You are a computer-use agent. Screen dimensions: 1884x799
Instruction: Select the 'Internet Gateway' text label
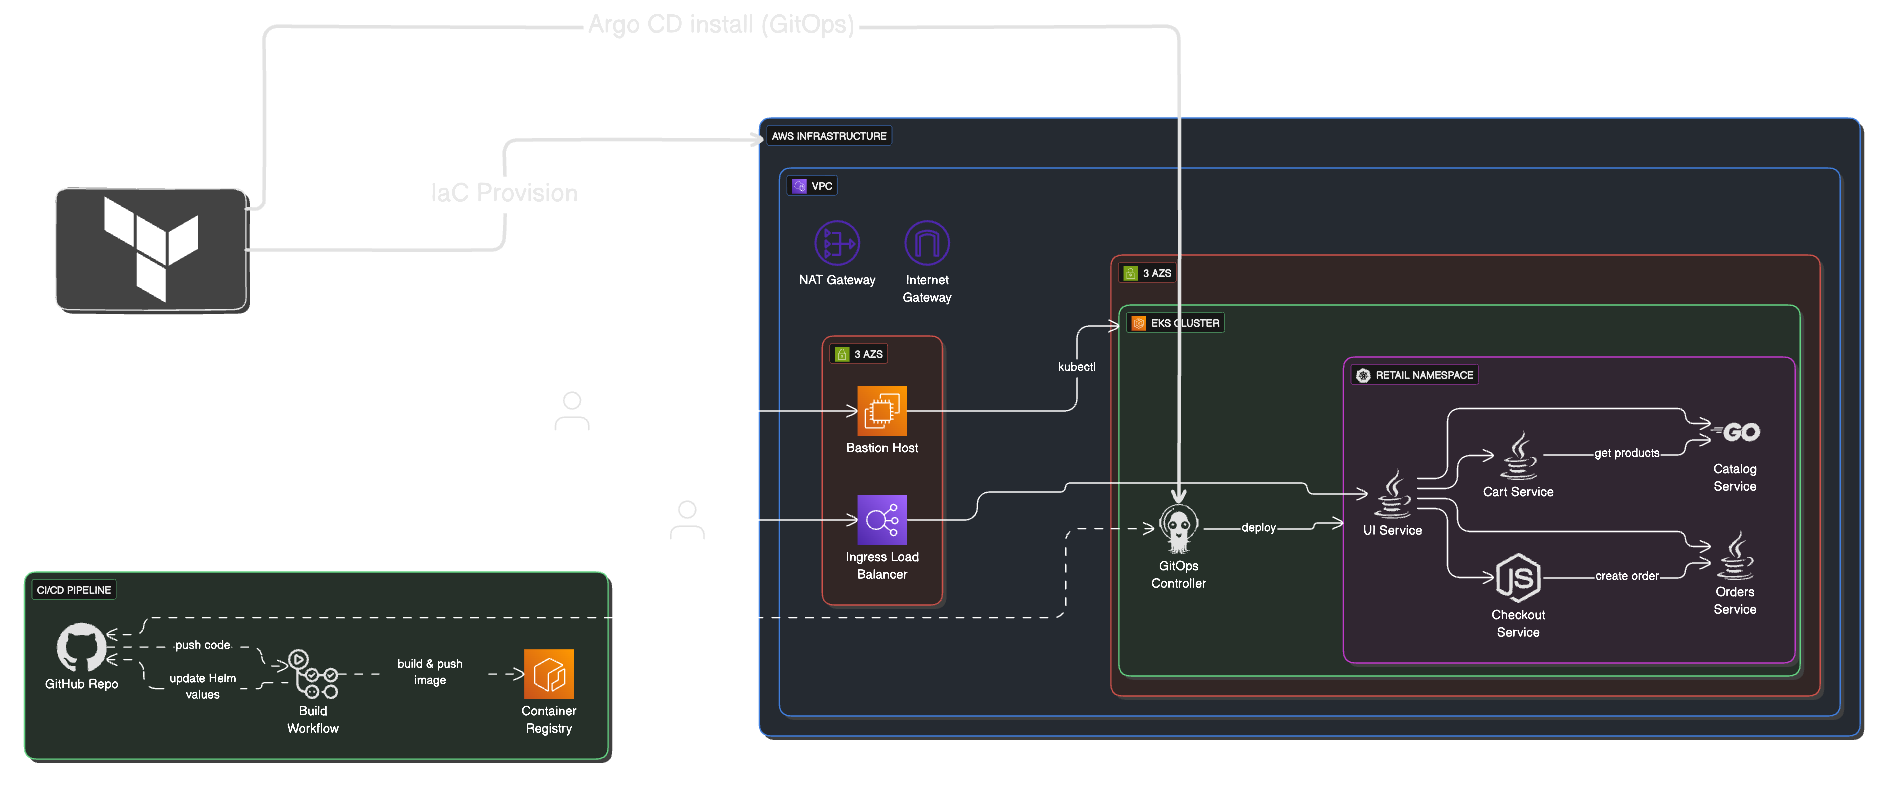click(x=927, y=289)
